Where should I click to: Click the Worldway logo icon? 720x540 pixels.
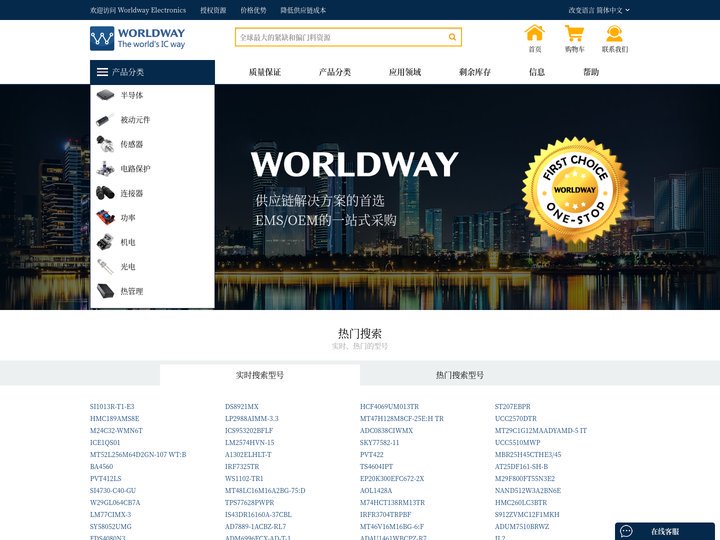(x=102, y=38)
